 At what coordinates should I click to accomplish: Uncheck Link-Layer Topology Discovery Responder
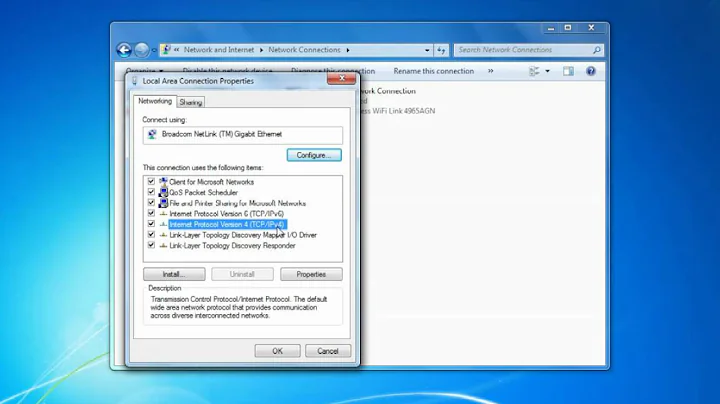(151, 245)
